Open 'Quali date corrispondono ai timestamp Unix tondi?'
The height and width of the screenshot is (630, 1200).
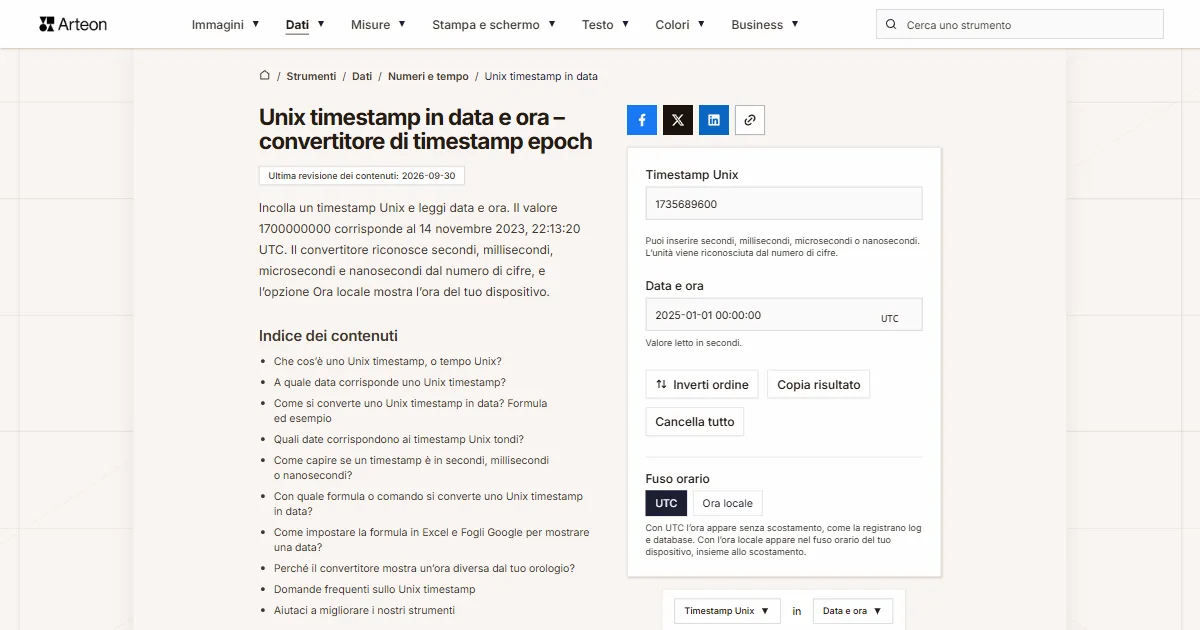click(x=399, y=439)
